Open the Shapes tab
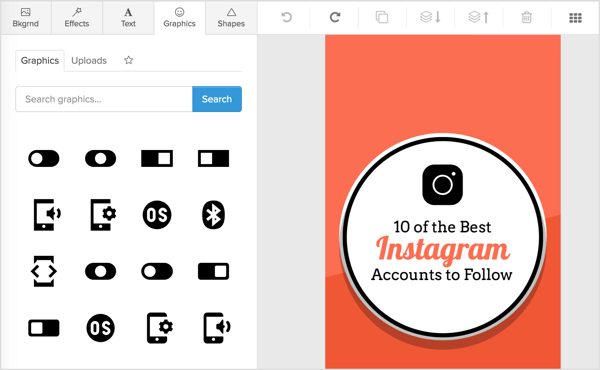Viewport: 600px width, 370px height. (x=231, y=18)
